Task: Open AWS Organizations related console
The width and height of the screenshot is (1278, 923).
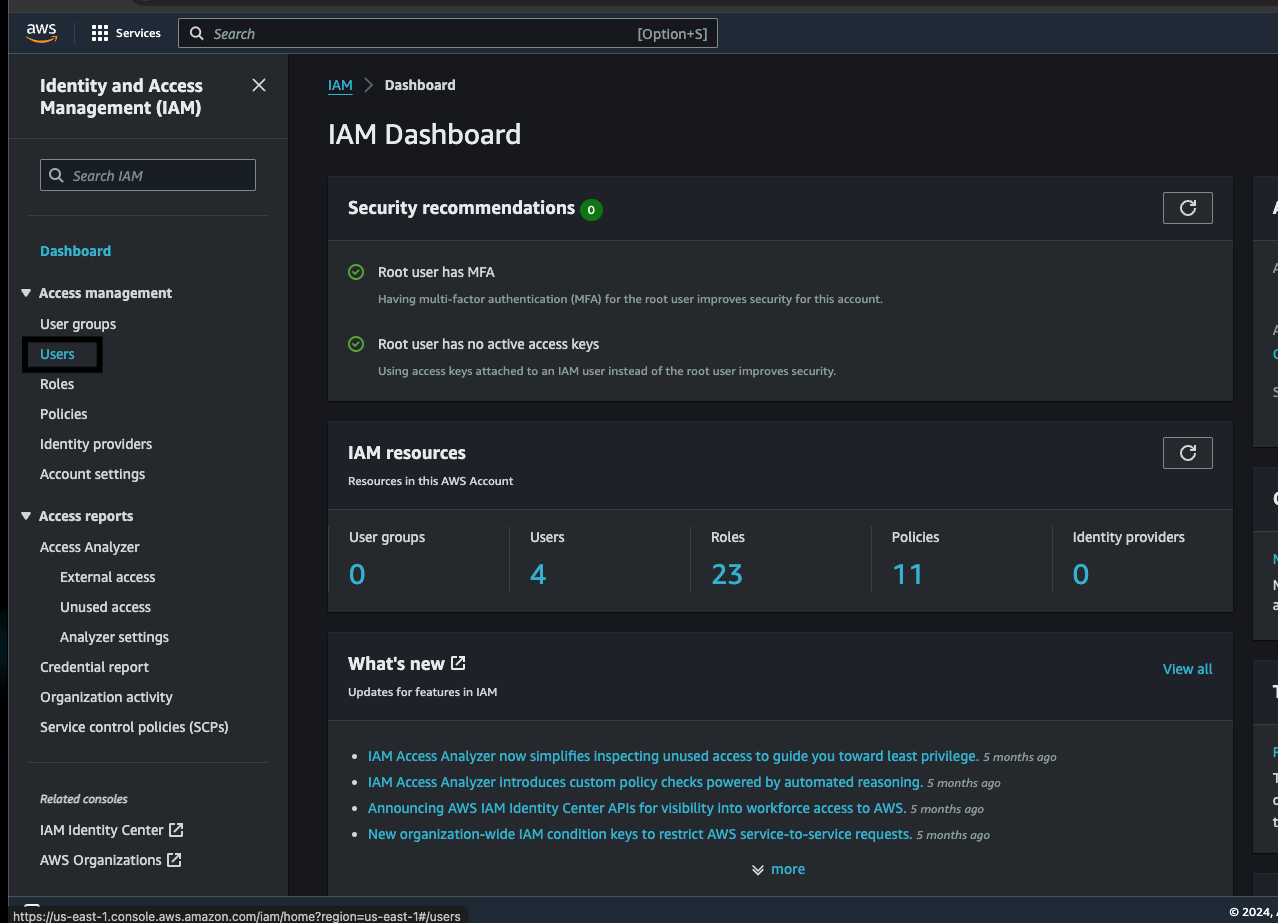Action: [101, 860]
